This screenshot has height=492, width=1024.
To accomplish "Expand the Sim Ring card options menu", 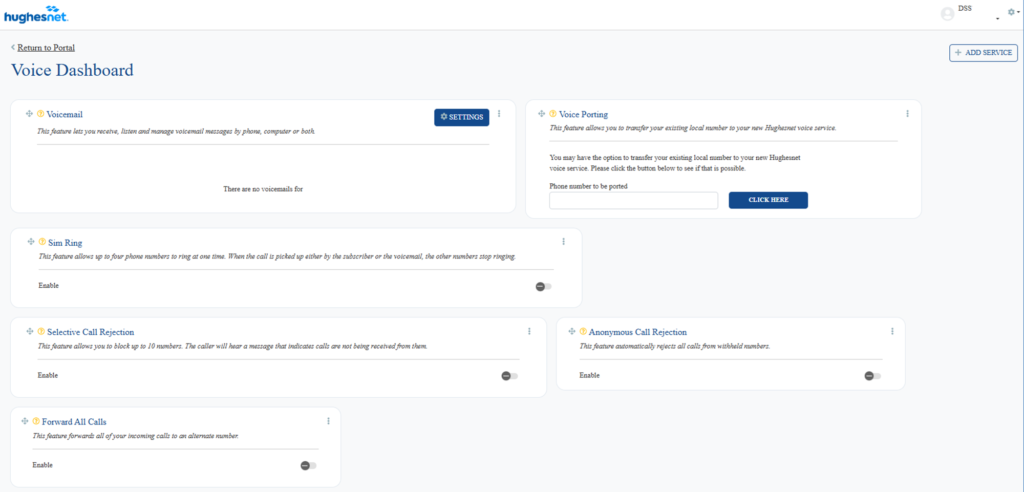I will pos(564,241).
